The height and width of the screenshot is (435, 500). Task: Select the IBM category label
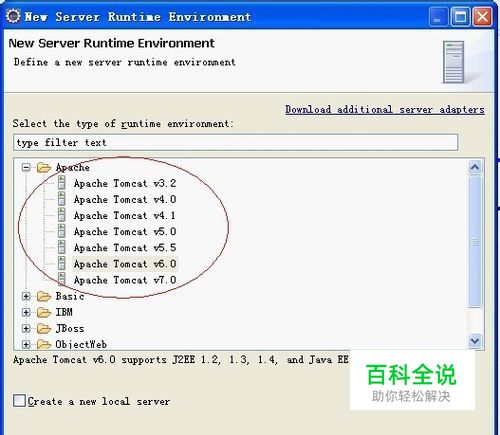pyautogui.click(x=64, y=312)
